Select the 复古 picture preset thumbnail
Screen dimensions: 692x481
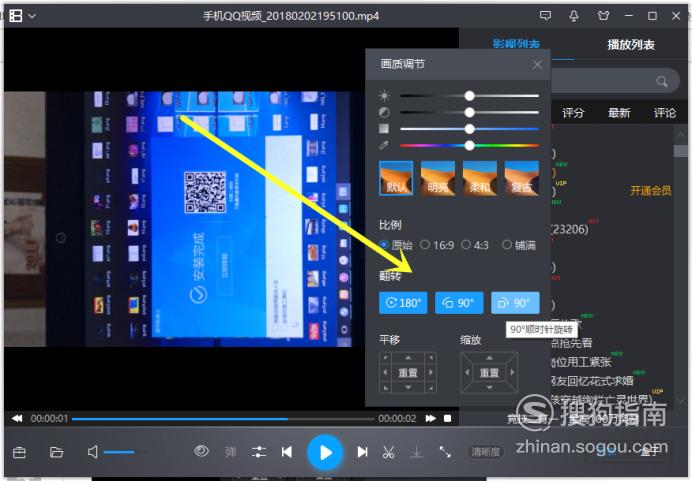pos(522,178)
